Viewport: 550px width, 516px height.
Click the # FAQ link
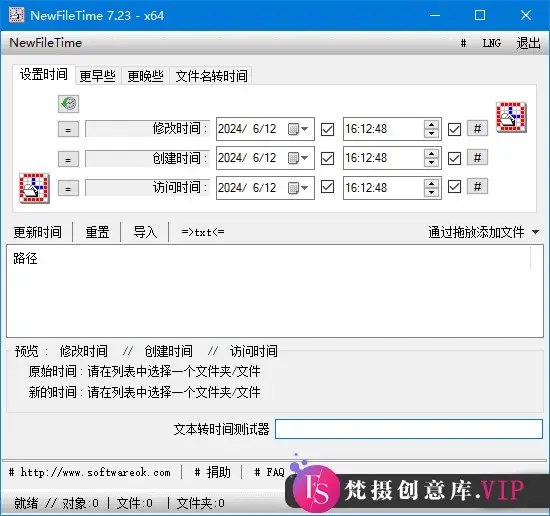[269, 473]
